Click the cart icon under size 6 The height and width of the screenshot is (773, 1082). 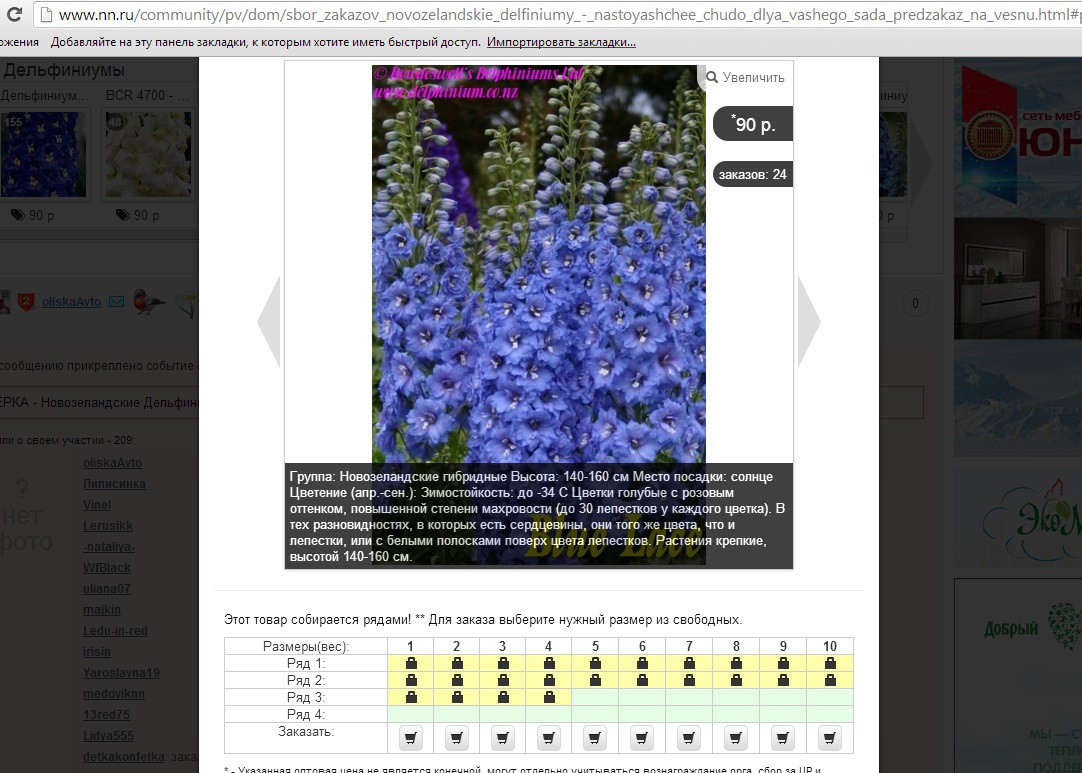coord(642,738)
